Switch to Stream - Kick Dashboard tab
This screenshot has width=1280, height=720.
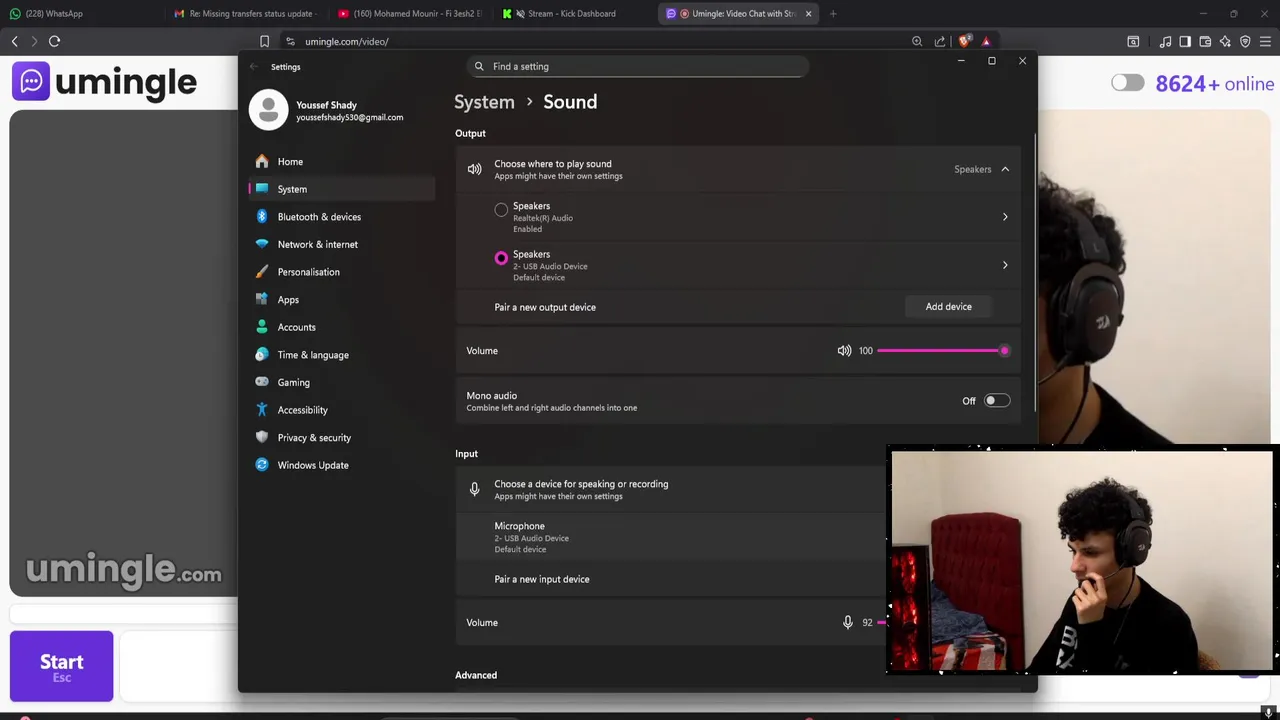pyautogui.click(x=574, y=13)
